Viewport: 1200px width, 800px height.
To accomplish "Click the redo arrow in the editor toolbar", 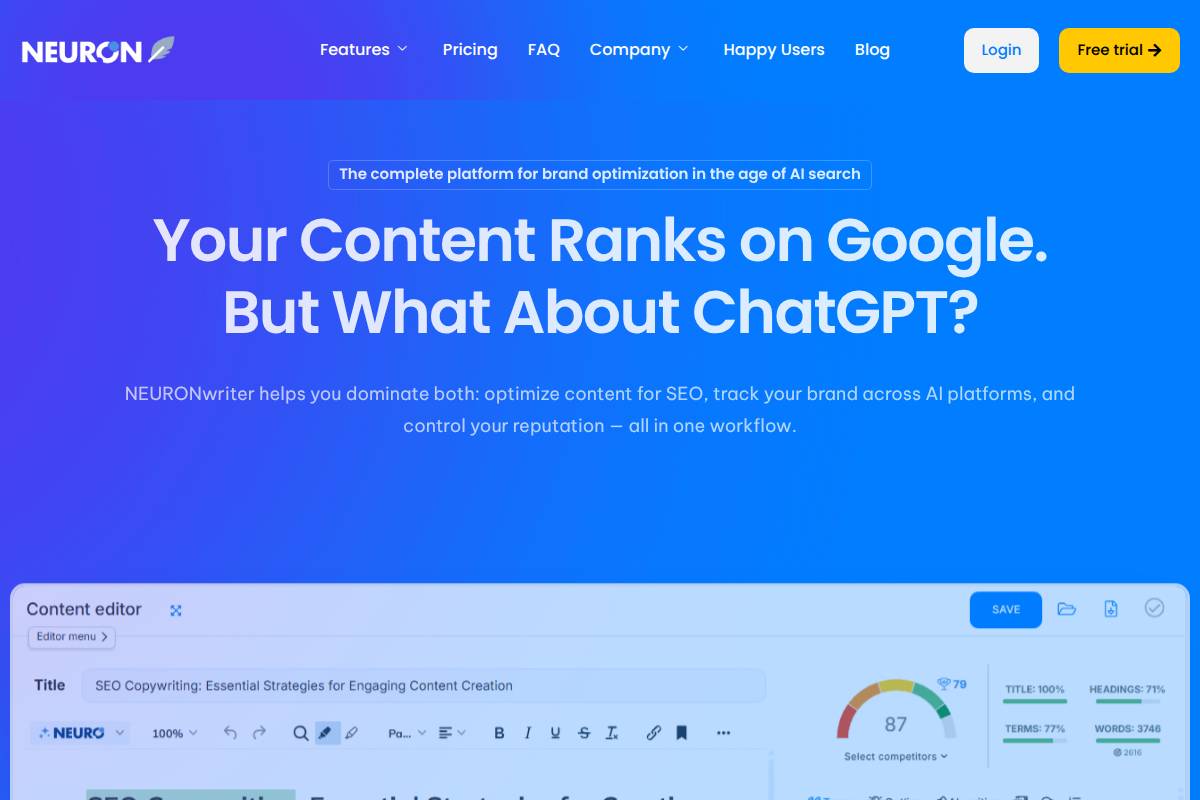I will point(260,733).
